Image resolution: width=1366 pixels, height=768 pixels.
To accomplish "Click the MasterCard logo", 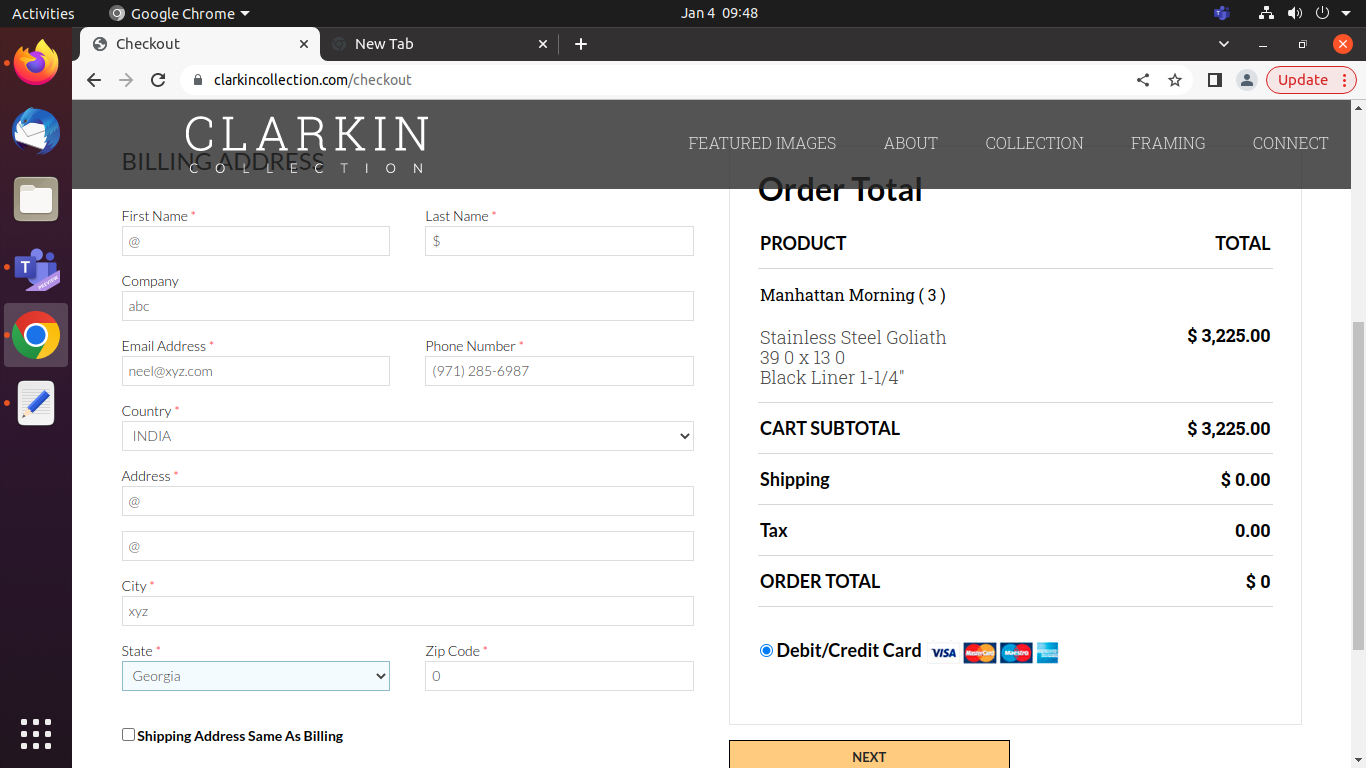I will pyautogui.click(x=980, y=653).
